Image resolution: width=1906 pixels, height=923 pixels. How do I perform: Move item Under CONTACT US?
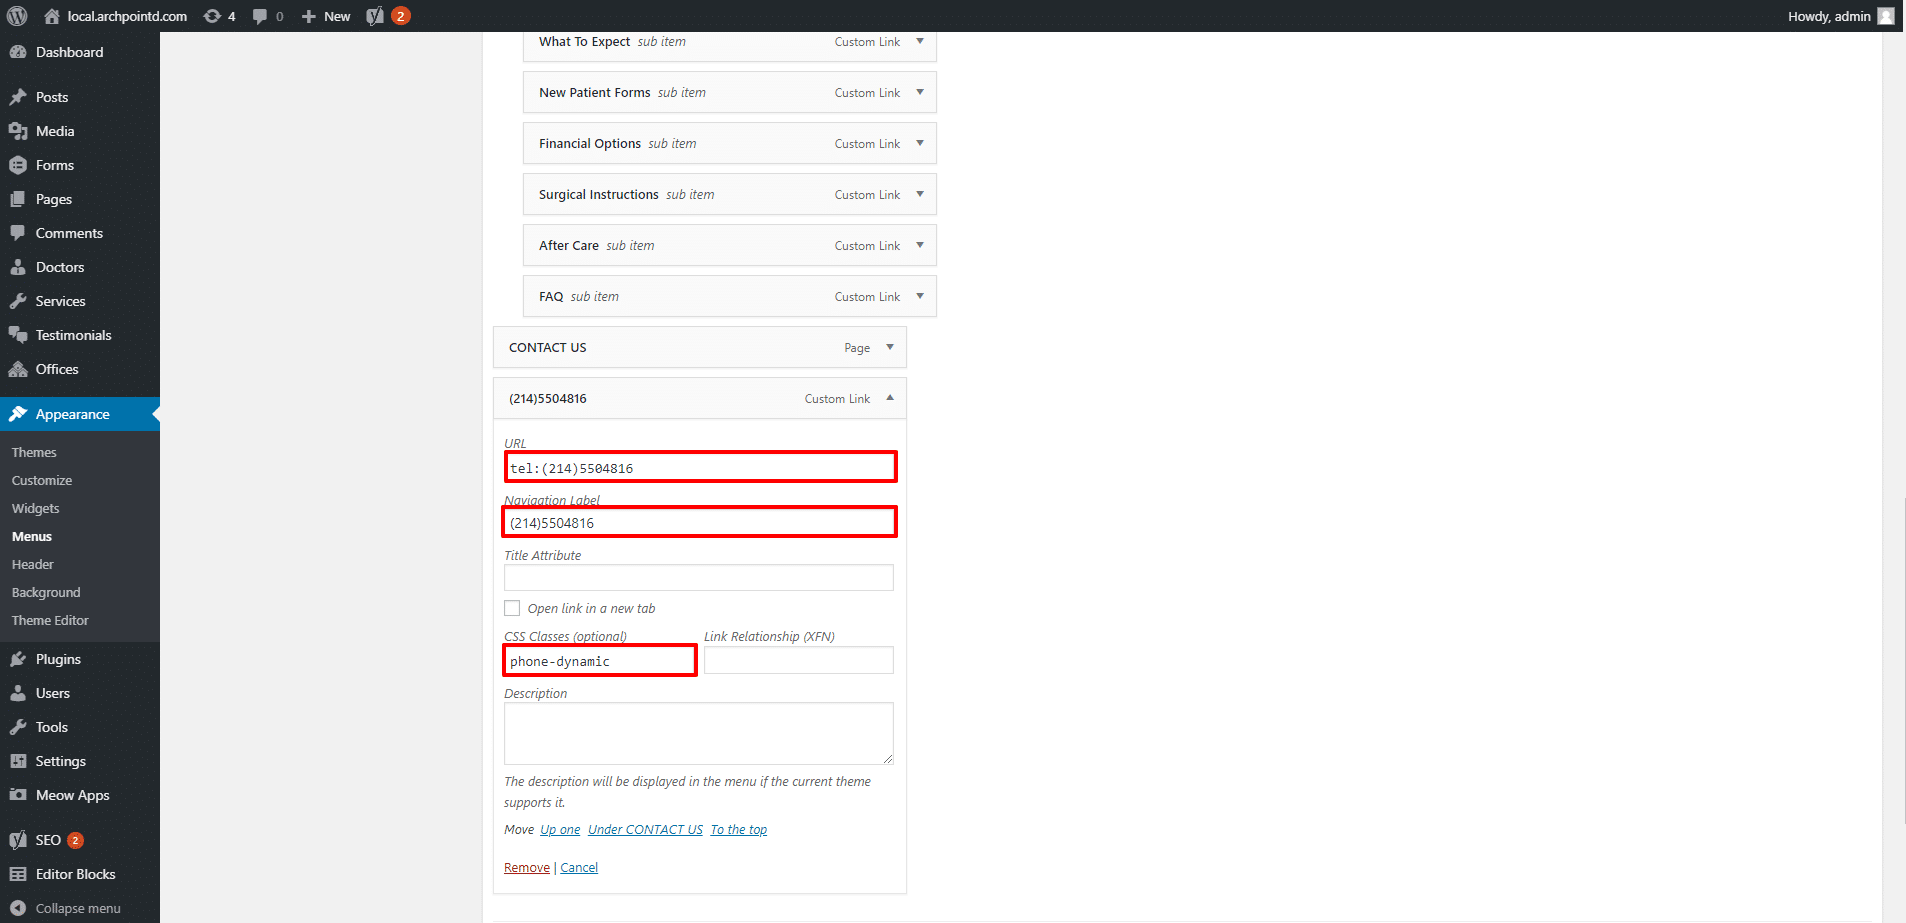click(x=645, y=829)
